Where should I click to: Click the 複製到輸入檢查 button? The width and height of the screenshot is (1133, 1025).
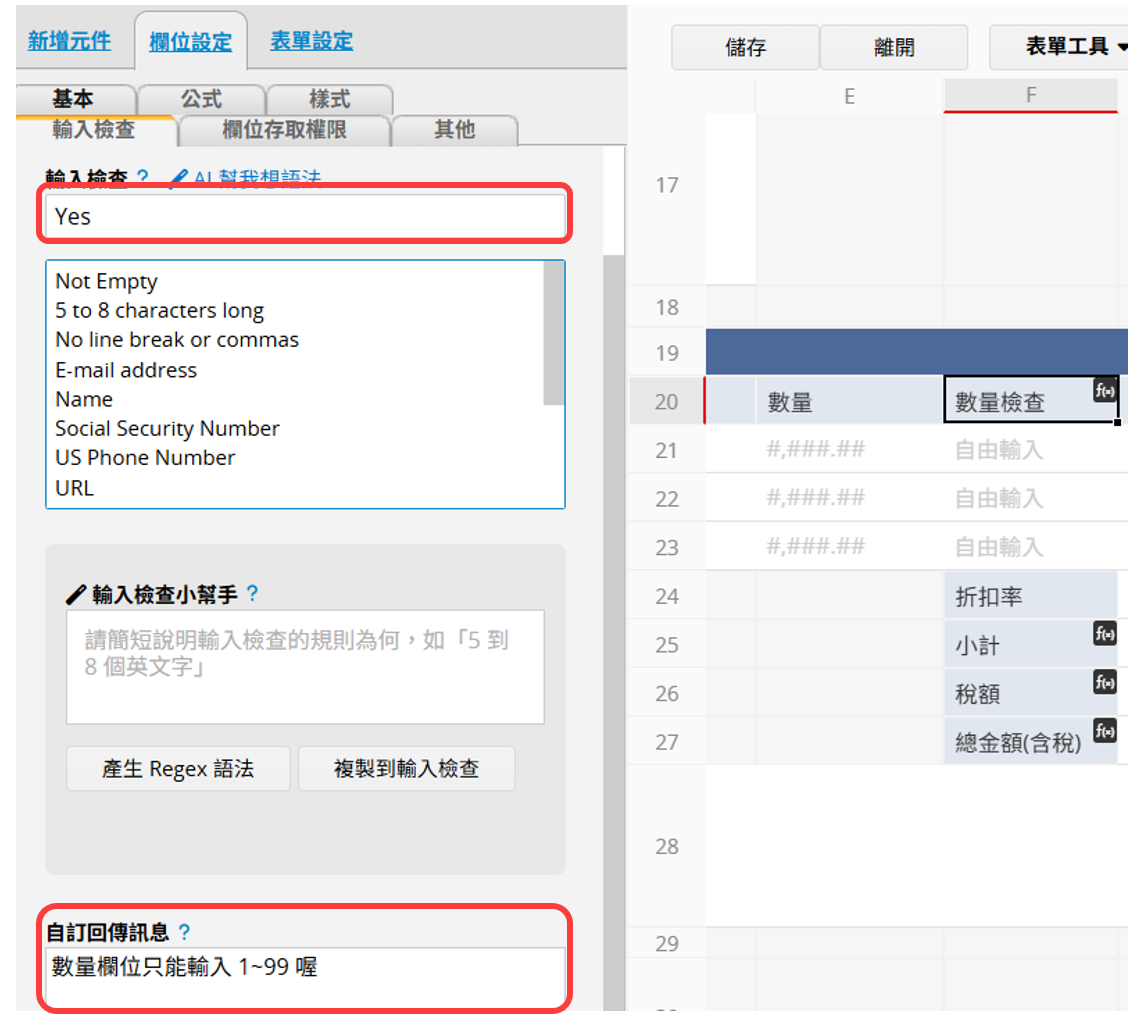pos(406,769)
